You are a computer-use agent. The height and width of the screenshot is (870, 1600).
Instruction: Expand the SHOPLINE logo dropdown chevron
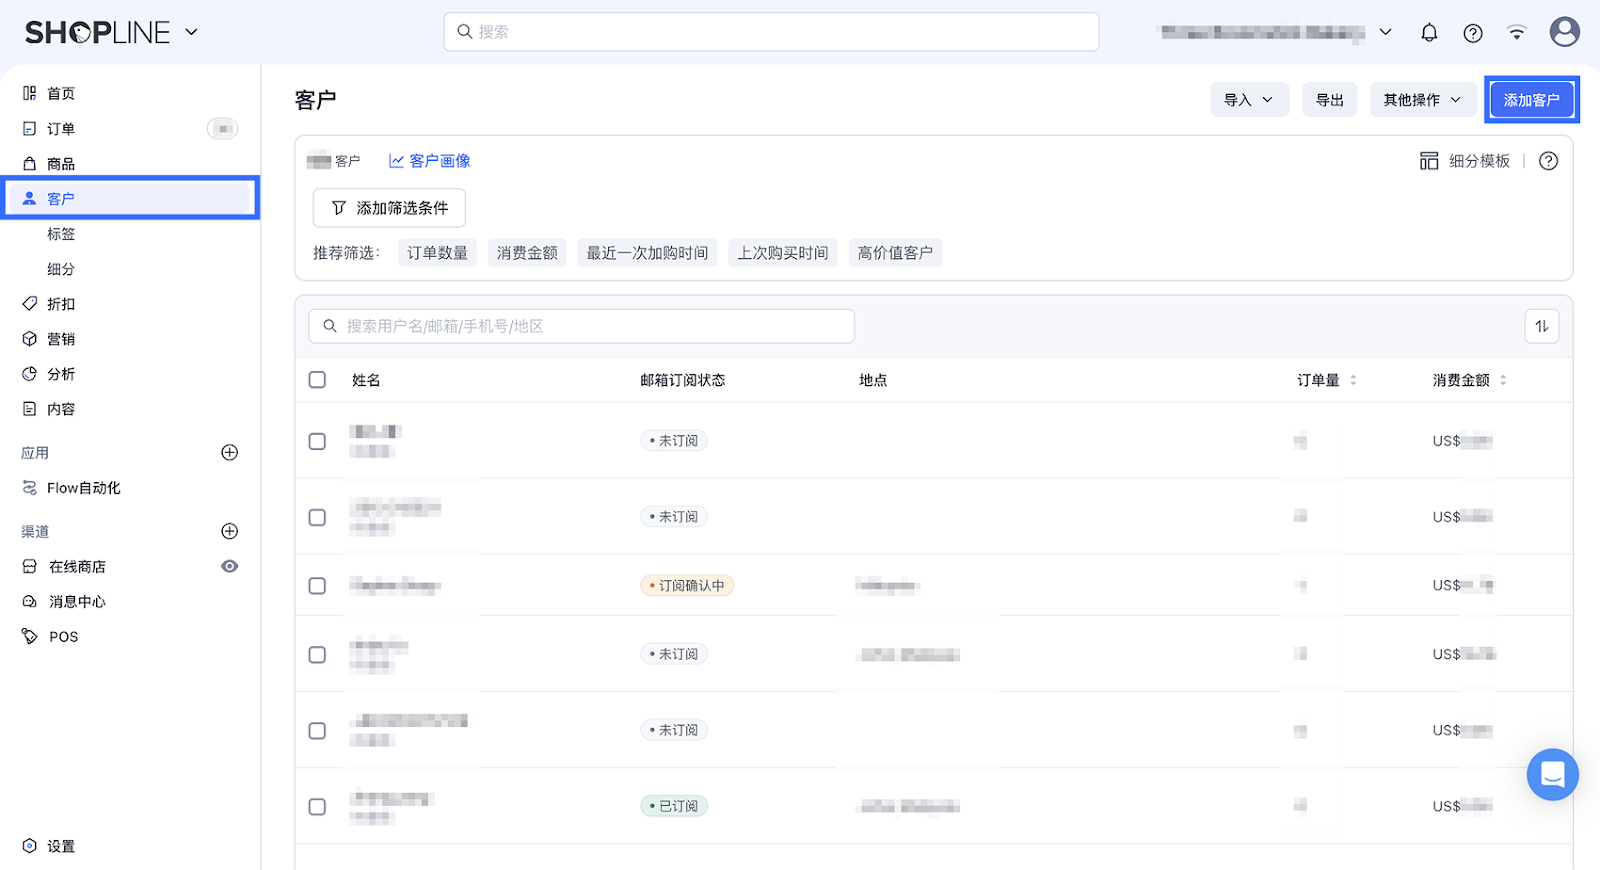click(192, 32)
